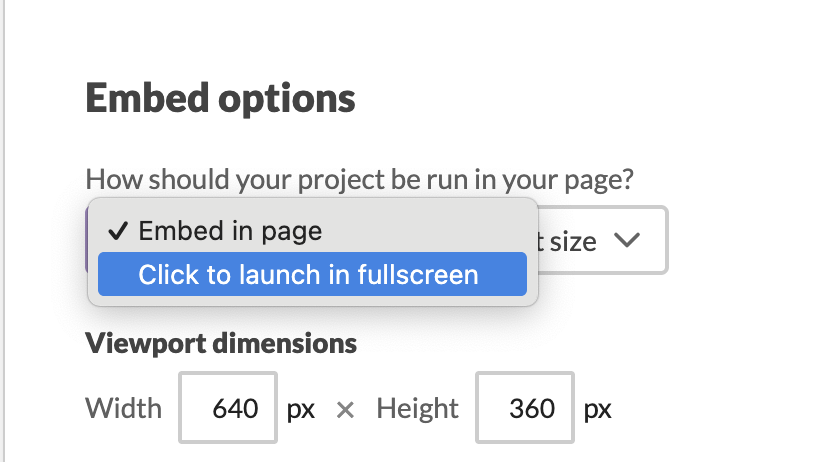The height and width of the screenshot is (462, 826).
Task: Click the chevron arrow on size dropdown
Action: [x=627, y=241]
